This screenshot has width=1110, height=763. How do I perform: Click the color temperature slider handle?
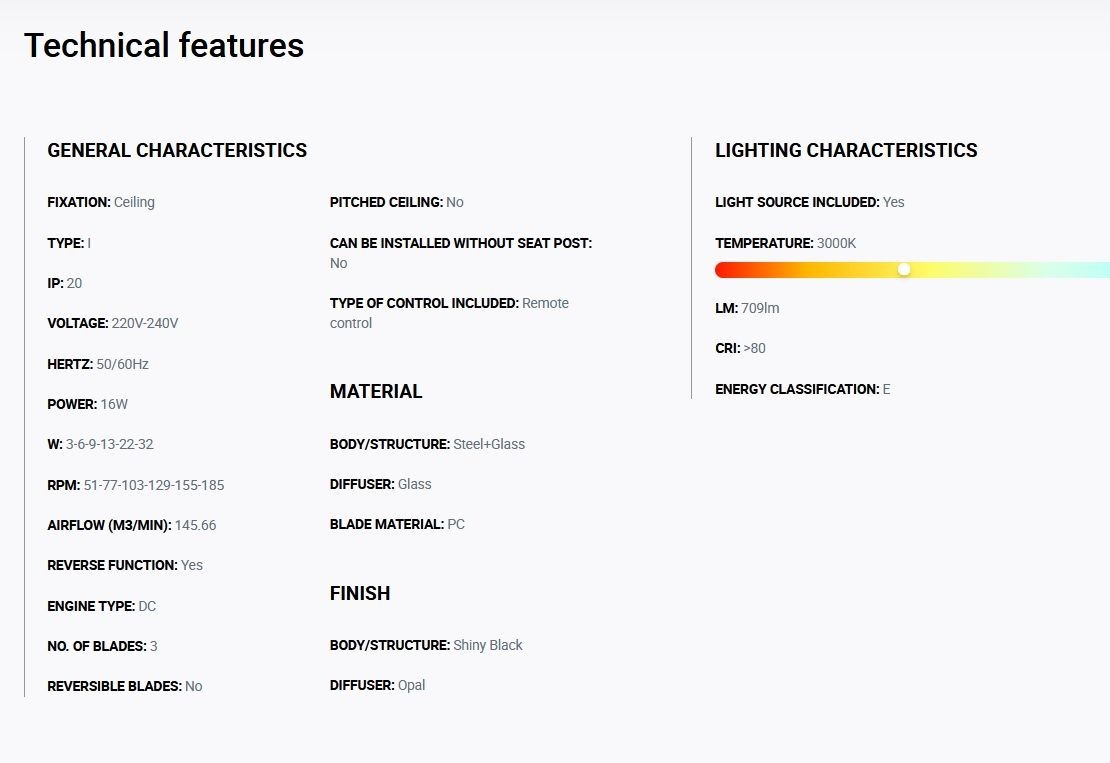point(904,270)
